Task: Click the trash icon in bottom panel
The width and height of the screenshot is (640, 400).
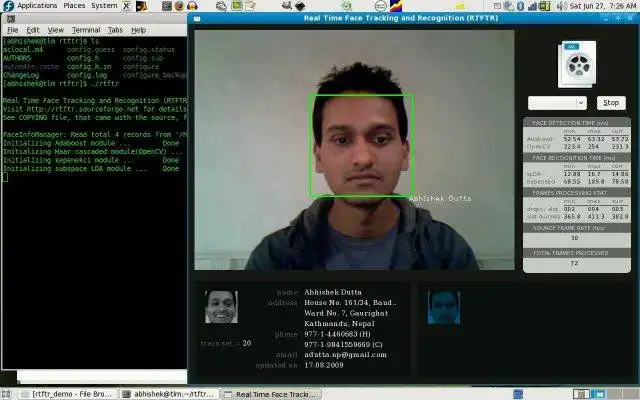Action: [x=518, y=394]
